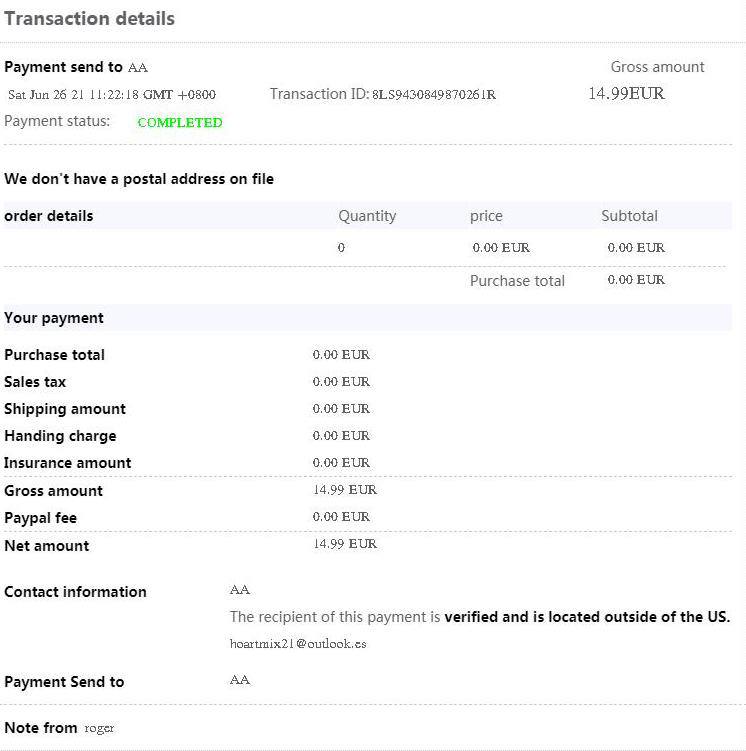Click the Paypal fee label
The height and width of the screenshot is (751, 746).
[41, 518]
